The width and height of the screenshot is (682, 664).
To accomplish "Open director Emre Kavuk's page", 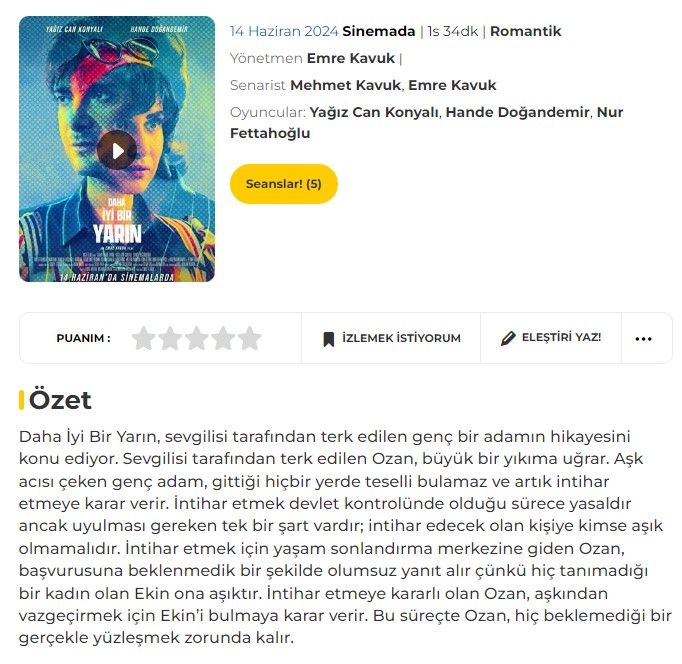I will tap(351, 58).
